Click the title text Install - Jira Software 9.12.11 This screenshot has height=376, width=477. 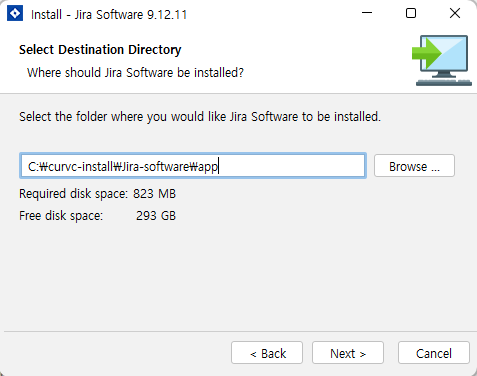109,15
